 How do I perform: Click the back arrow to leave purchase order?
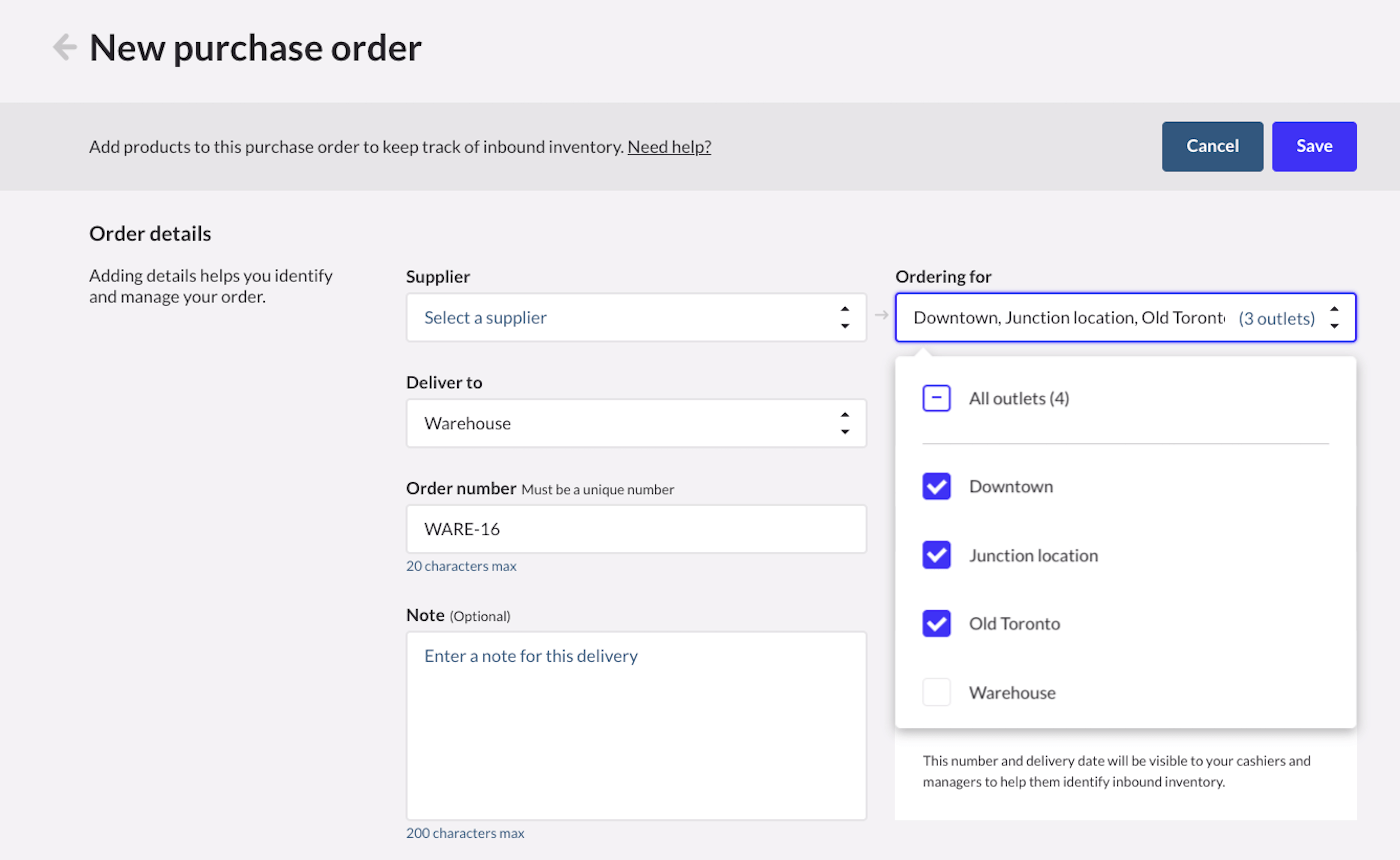(x=63, y=46)
